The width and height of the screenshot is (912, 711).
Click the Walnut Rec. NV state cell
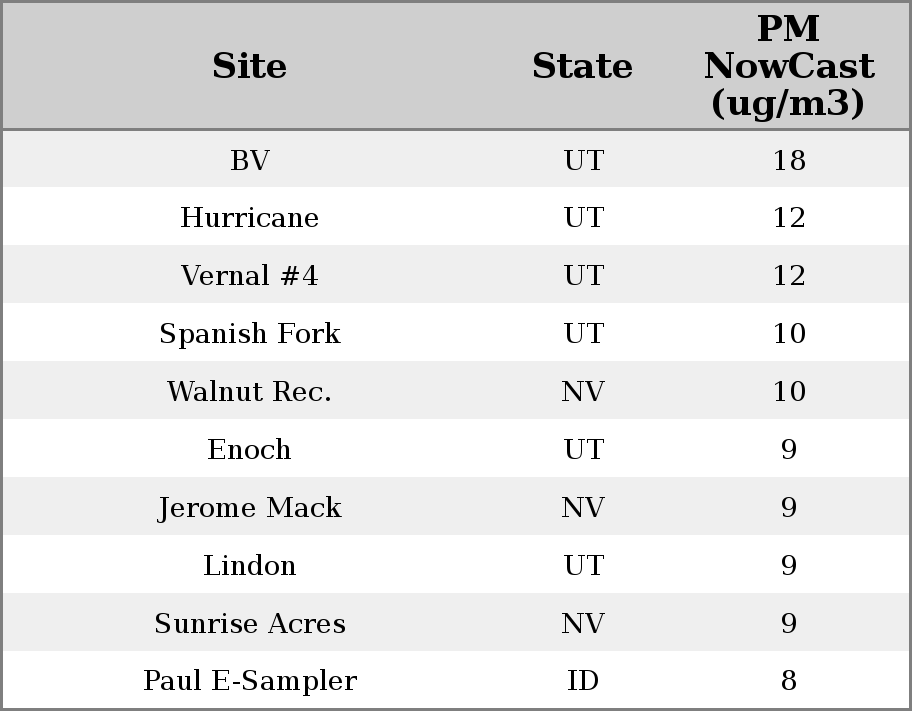tap(582, 392)
